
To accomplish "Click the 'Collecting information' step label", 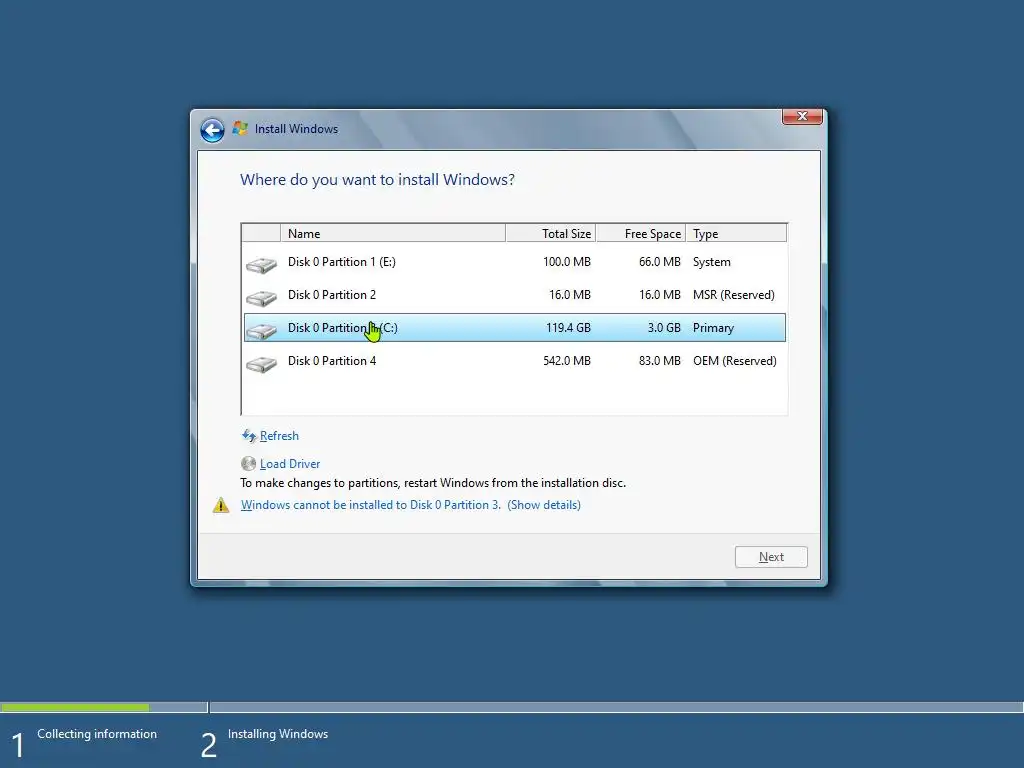I will [x=97, y=734].
